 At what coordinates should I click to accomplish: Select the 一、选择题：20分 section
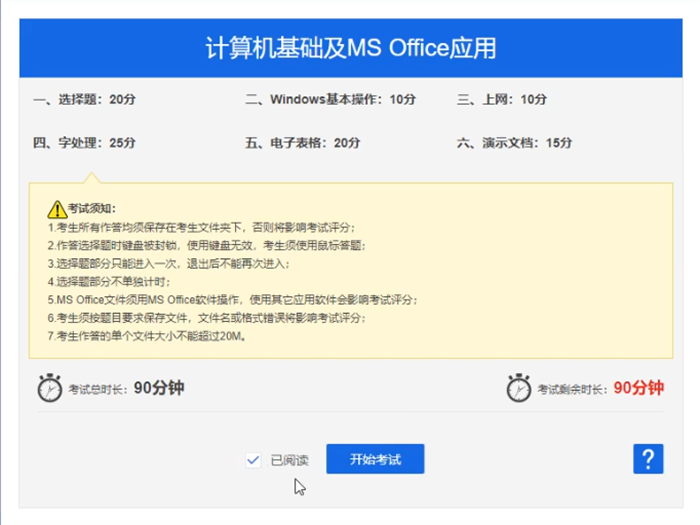pos(84,99)
